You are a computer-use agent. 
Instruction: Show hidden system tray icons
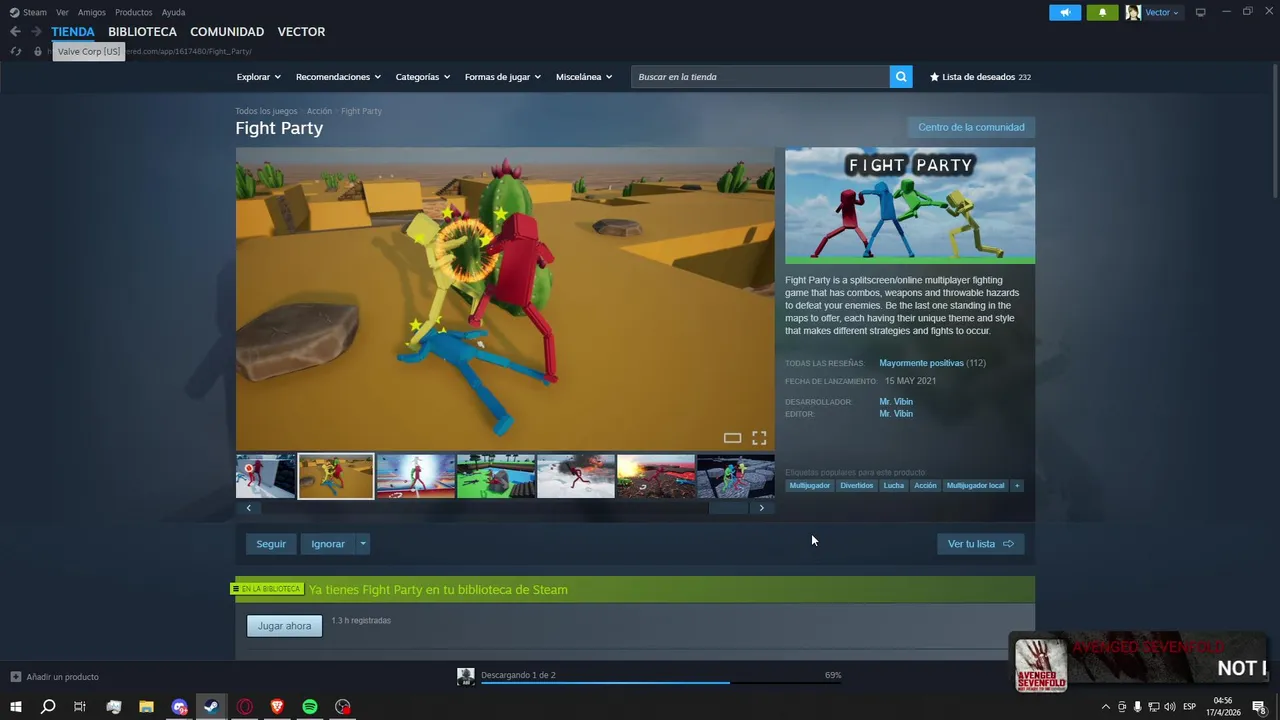[1105, 707]
